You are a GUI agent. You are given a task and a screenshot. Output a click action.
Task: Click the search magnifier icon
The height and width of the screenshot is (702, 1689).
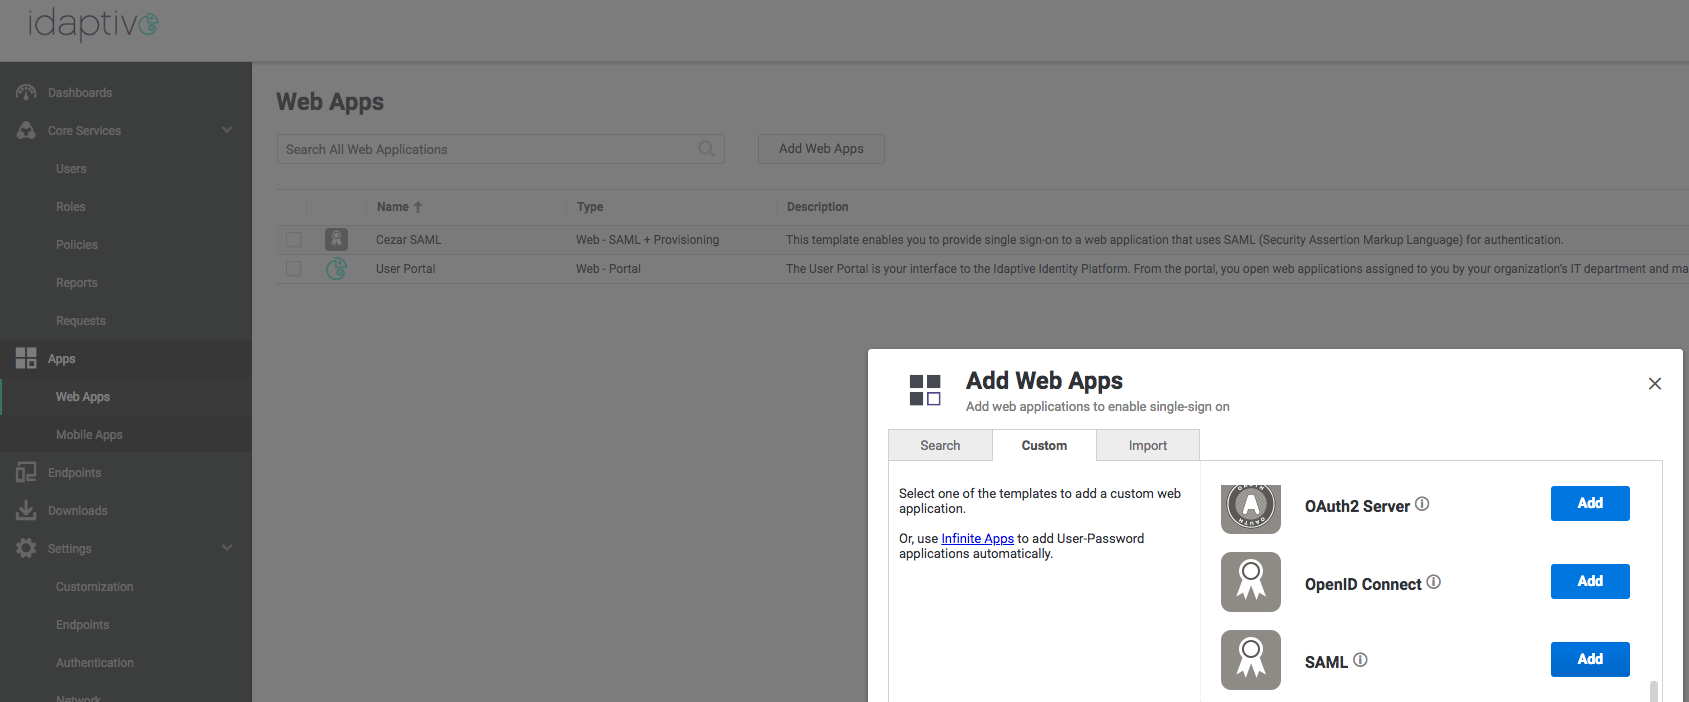706,149
